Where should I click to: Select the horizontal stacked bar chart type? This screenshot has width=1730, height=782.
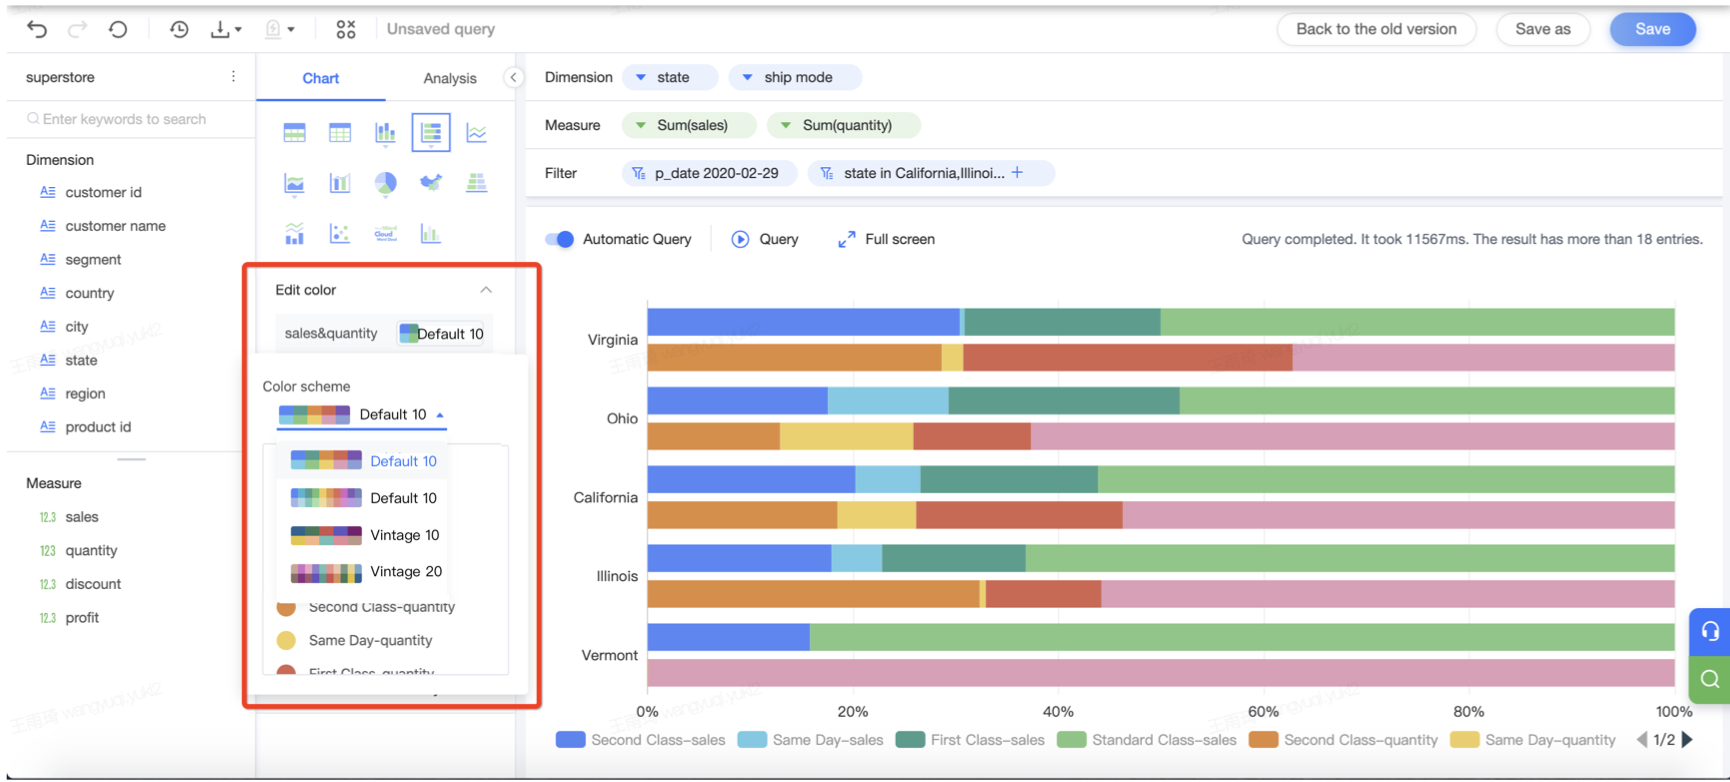(431, 133)
